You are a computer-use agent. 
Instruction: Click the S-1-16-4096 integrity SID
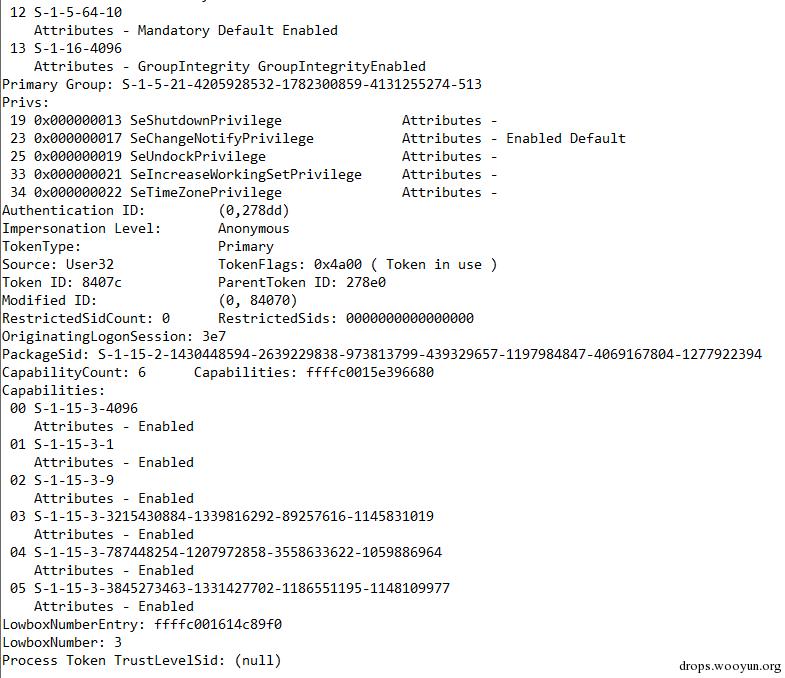click(x=78, y=48)
